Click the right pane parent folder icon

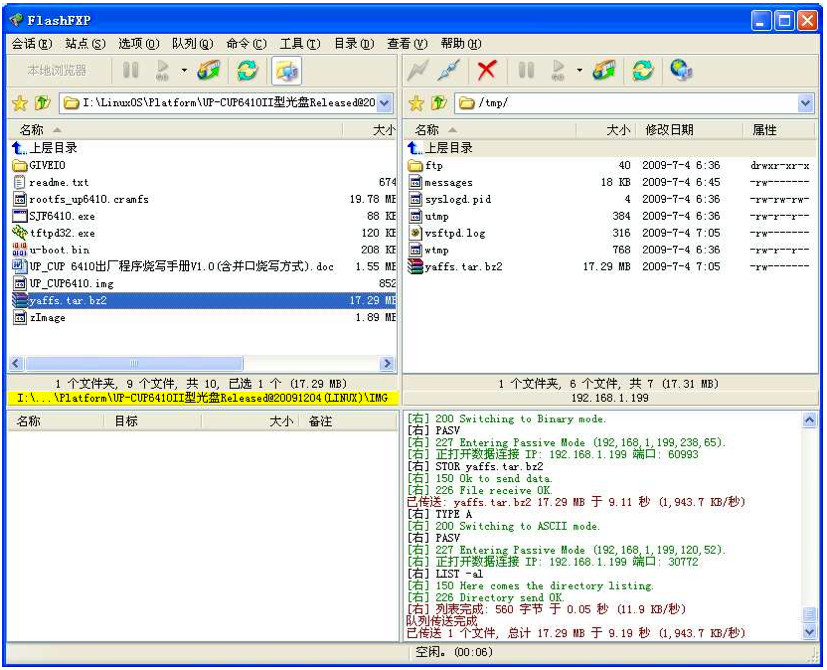(439, 103)
